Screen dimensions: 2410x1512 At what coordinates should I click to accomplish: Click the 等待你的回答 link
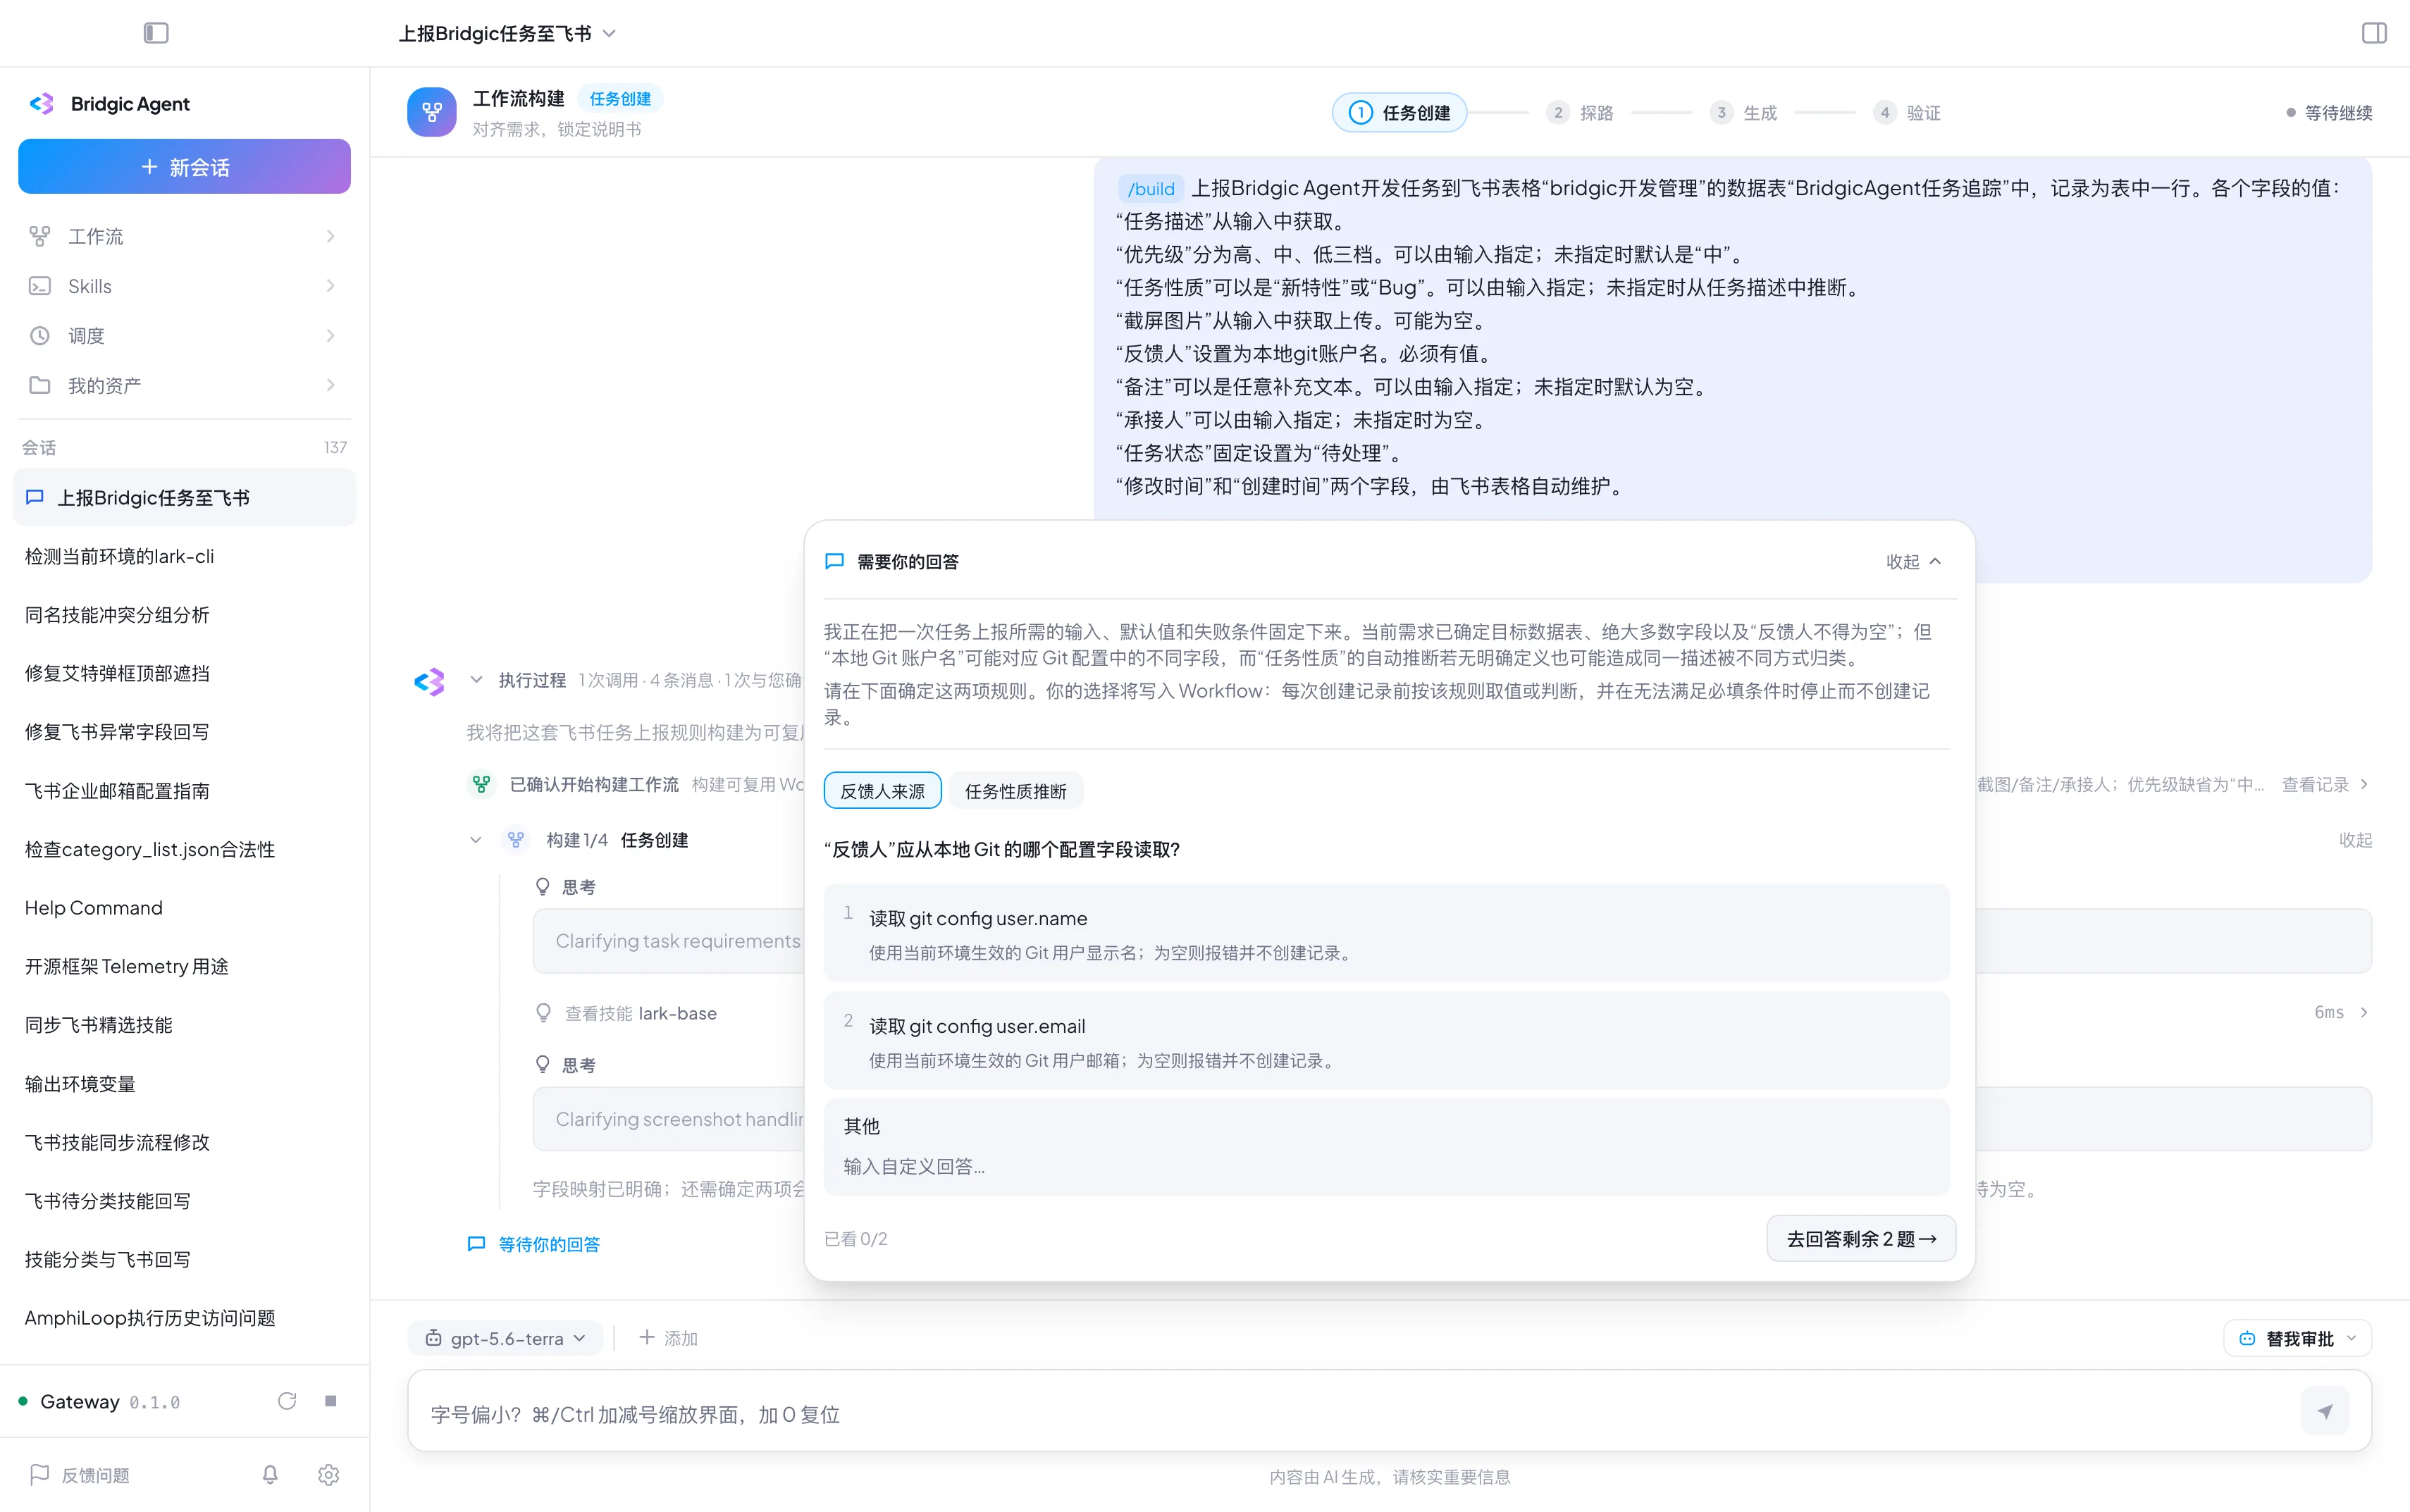click(549, 1244)
